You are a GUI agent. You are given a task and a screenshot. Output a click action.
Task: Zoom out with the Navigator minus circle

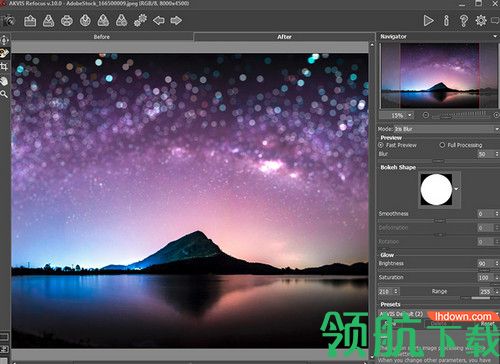click(x=426, y=115)
